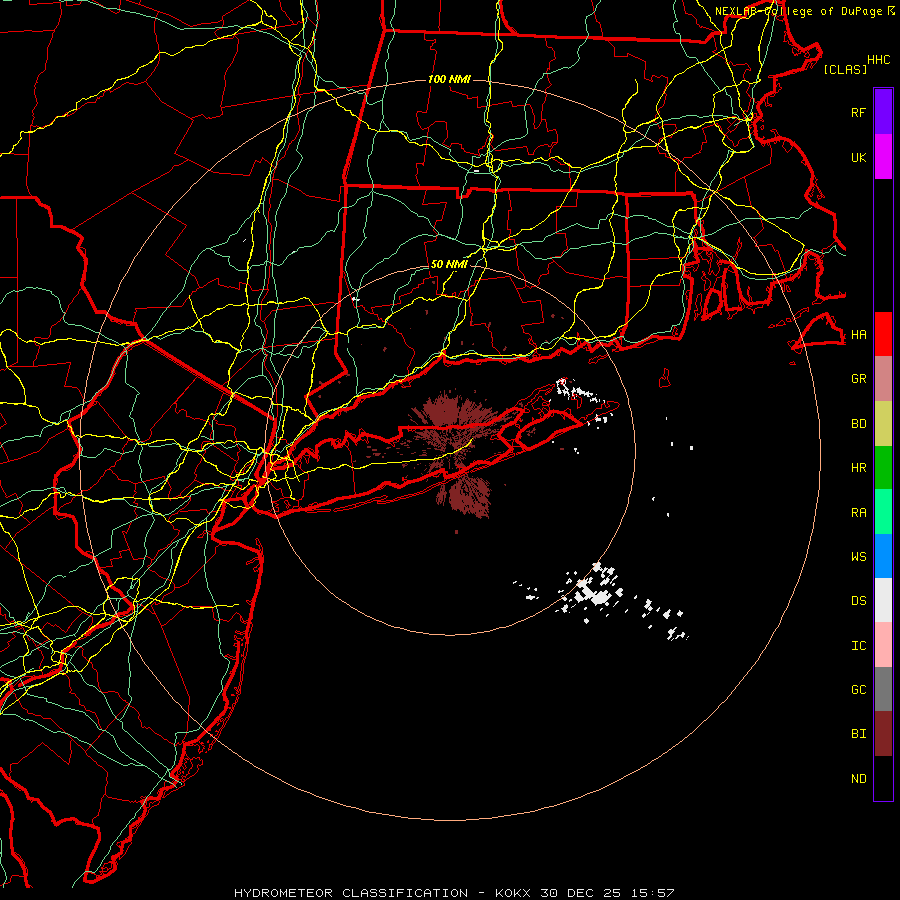
Task: Click the RA legend label
Action: click(858, 513)
